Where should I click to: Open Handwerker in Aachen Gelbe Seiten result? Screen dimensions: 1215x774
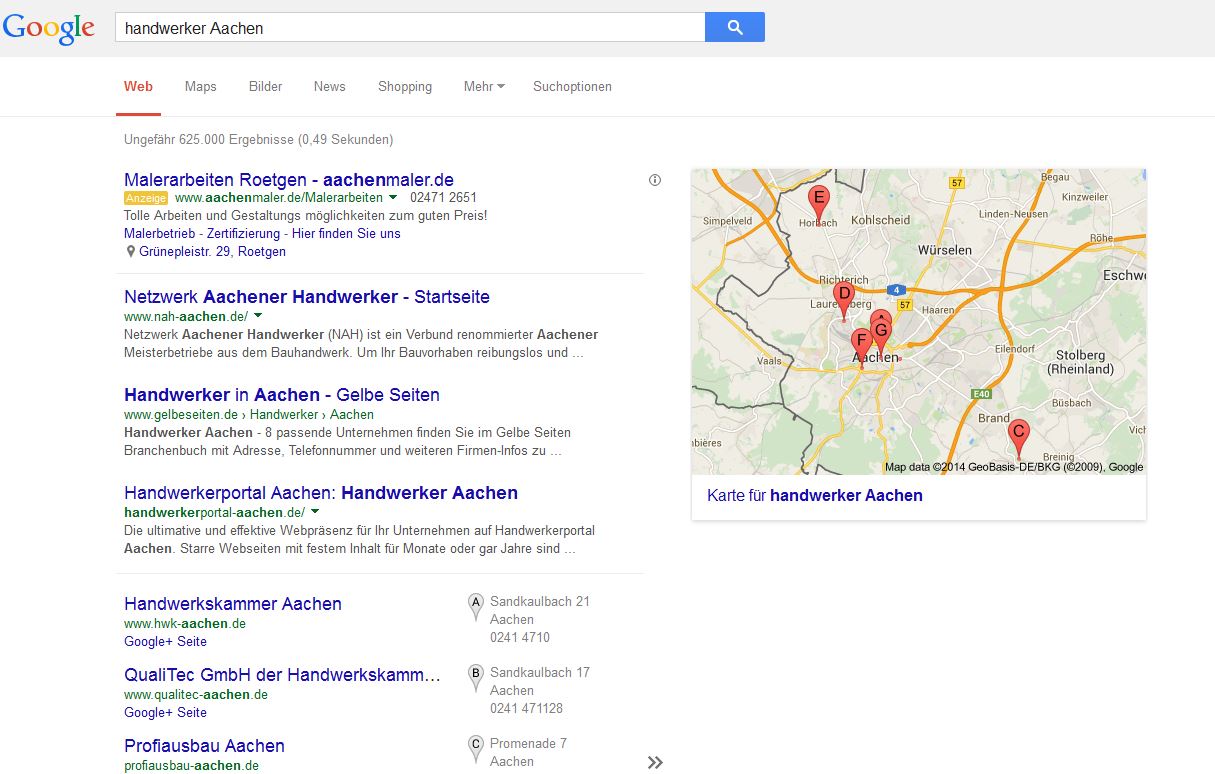coord(282,395)
